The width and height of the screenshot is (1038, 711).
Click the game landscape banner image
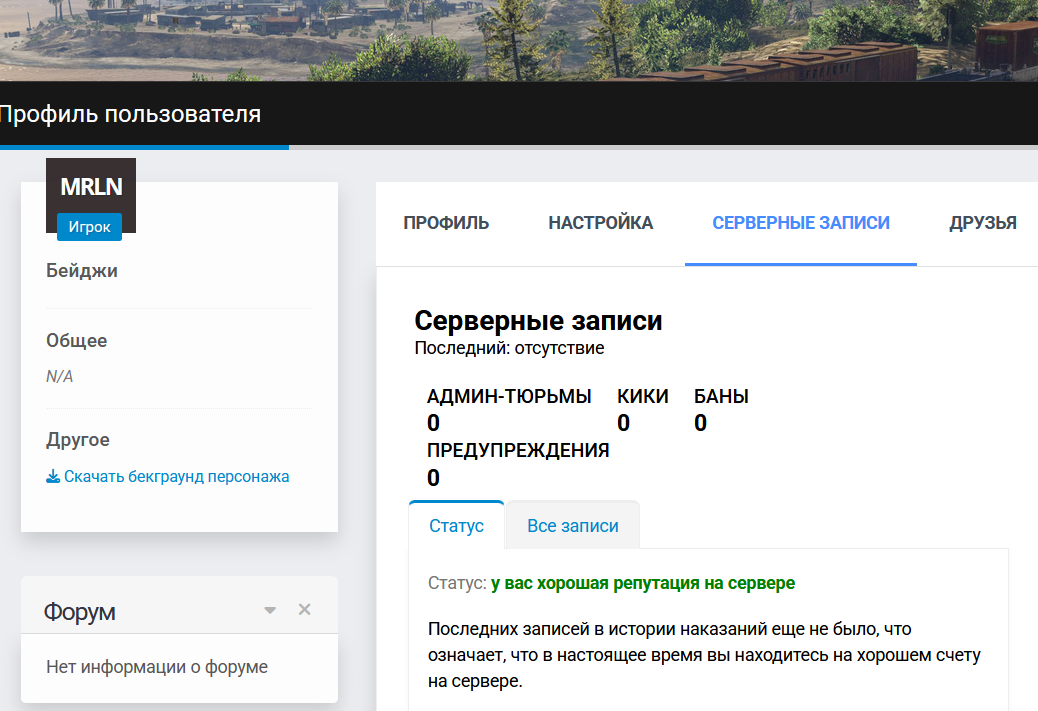coord(519,40)
